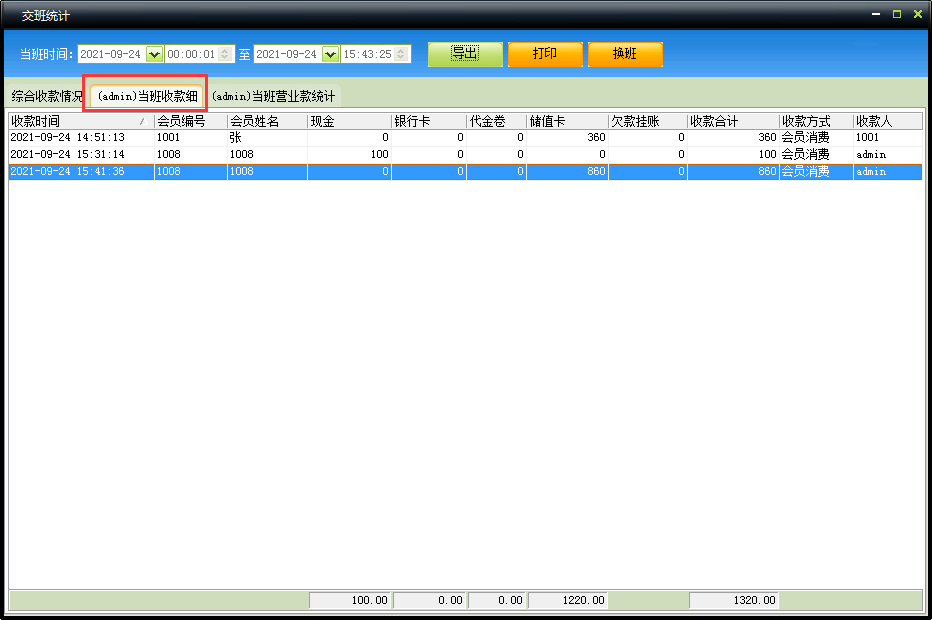Image resolution: width=932 pixels, height=620 pixels.
Task: Click the 换班 shift change button
Action: (x=625, y=54)
